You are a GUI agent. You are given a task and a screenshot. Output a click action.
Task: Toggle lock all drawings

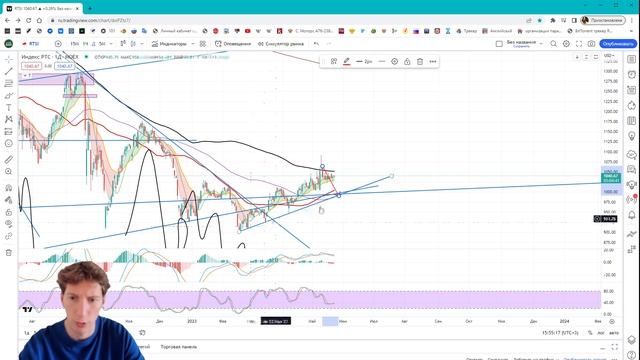[x=8, y=212]
